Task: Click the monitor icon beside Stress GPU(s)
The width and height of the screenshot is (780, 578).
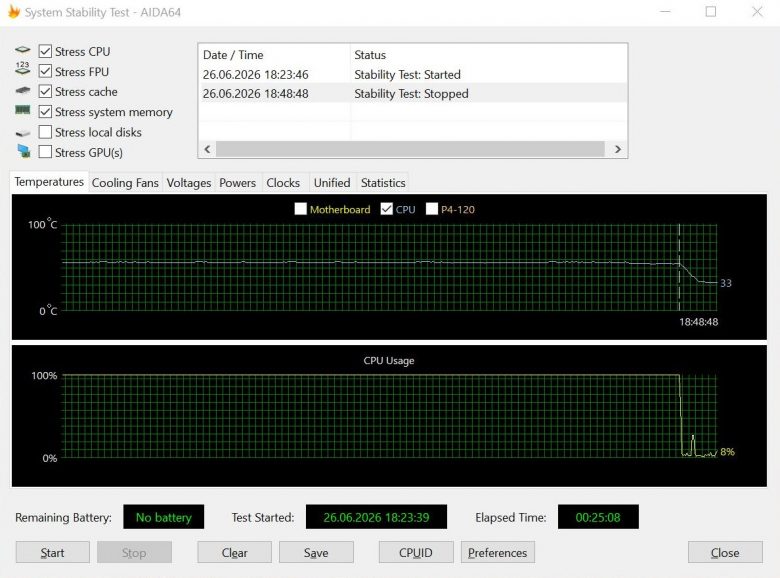Action: pyautogui.click(x=23, y=151)
